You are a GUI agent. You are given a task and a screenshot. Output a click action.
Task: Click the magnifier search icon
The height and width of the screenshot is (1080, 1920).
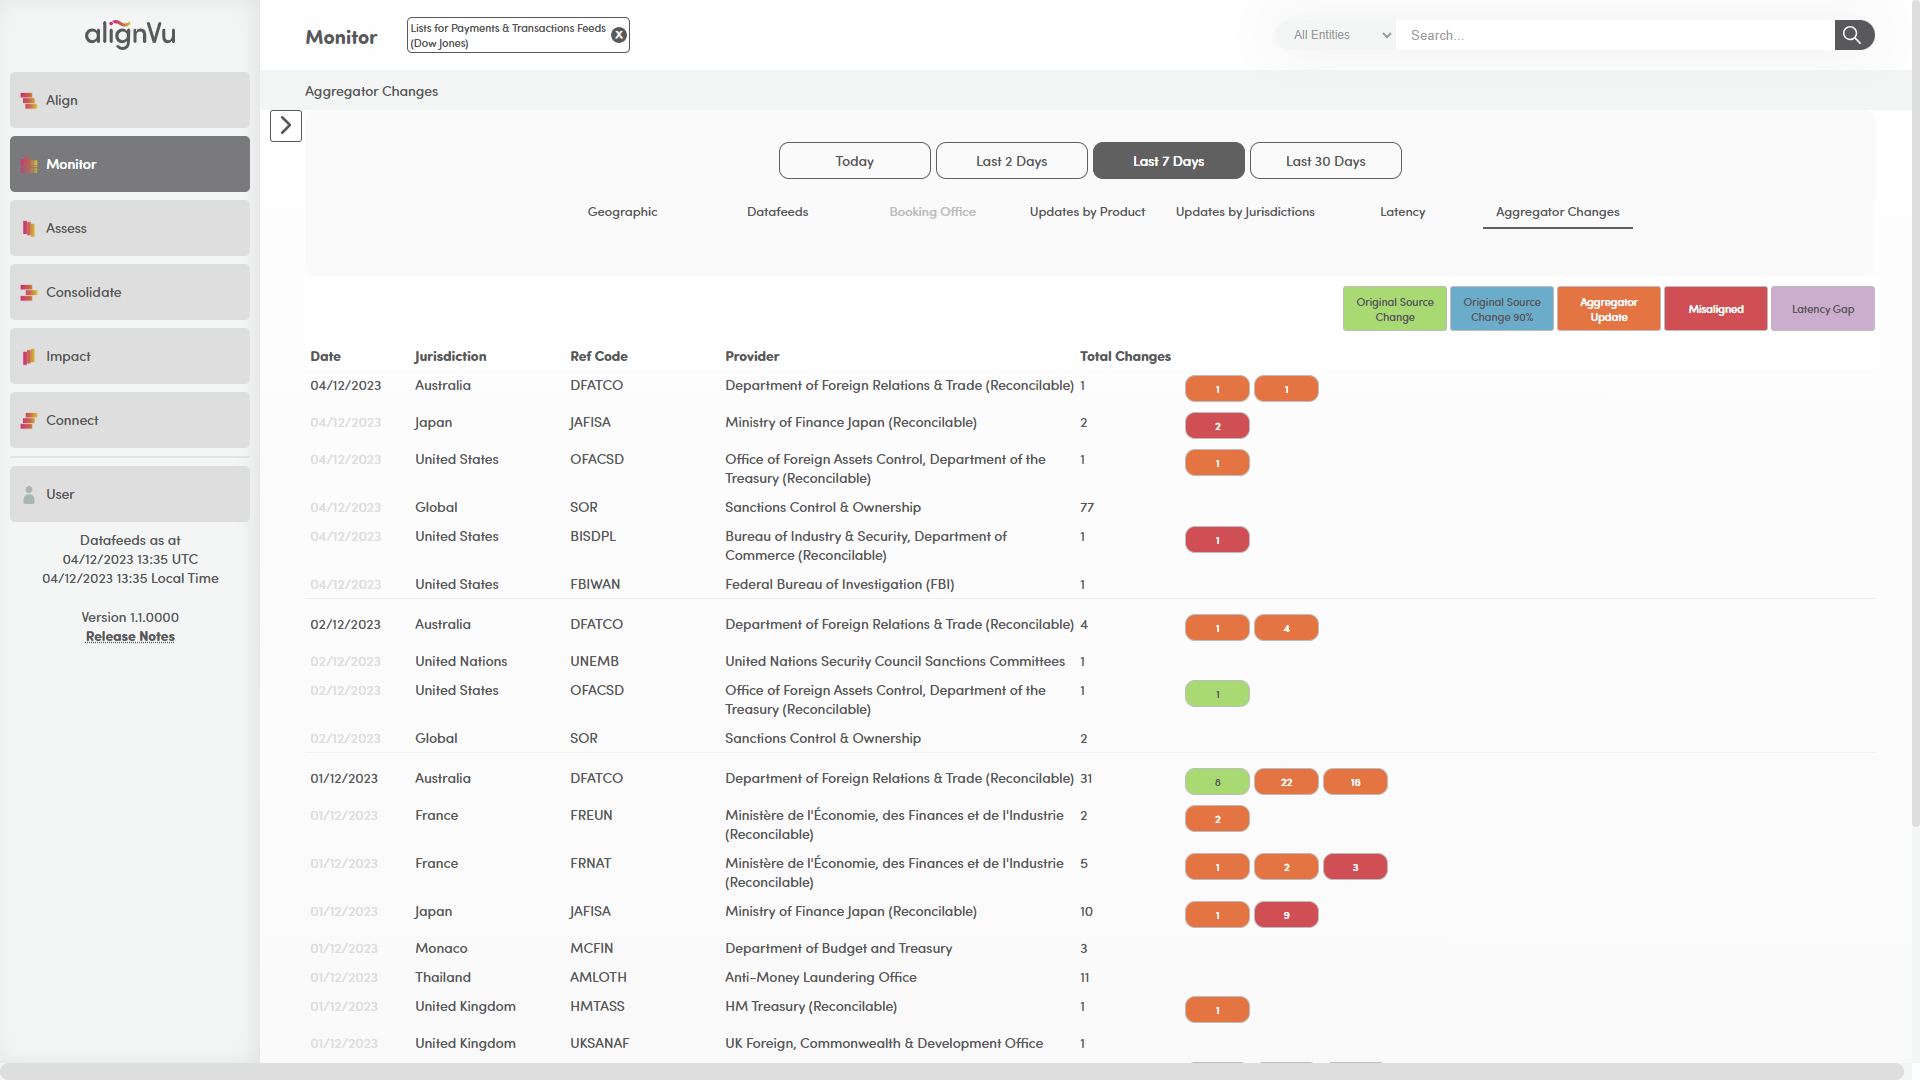1853,35
